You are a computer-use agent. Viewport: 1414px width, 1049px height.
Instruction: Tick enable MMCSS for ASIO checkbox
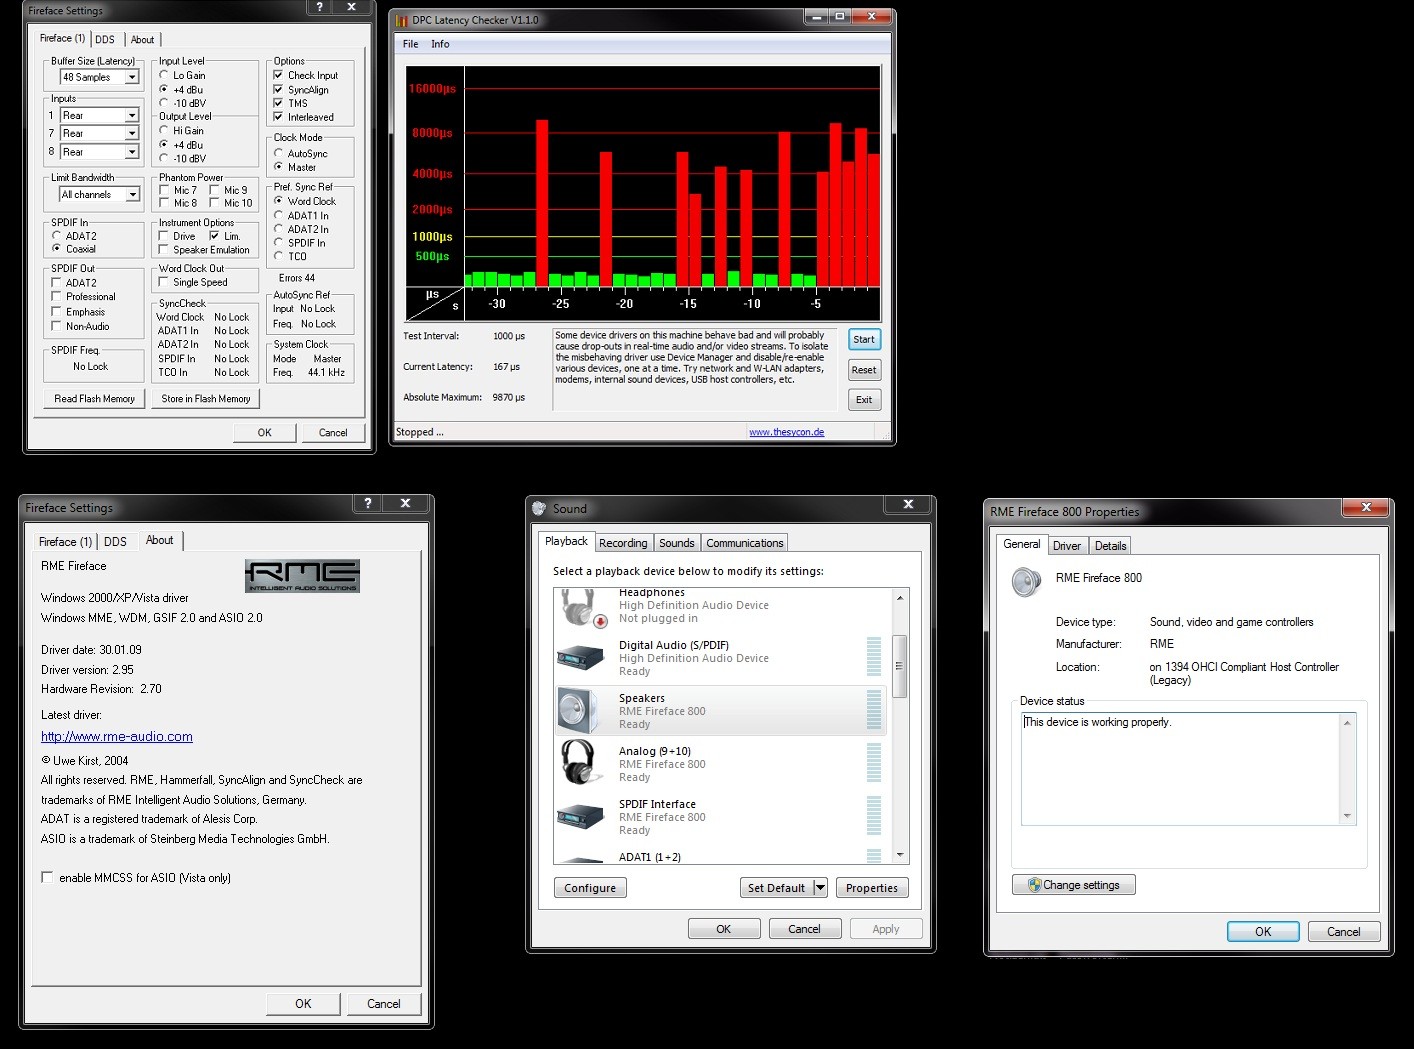(x=47, y=877)
